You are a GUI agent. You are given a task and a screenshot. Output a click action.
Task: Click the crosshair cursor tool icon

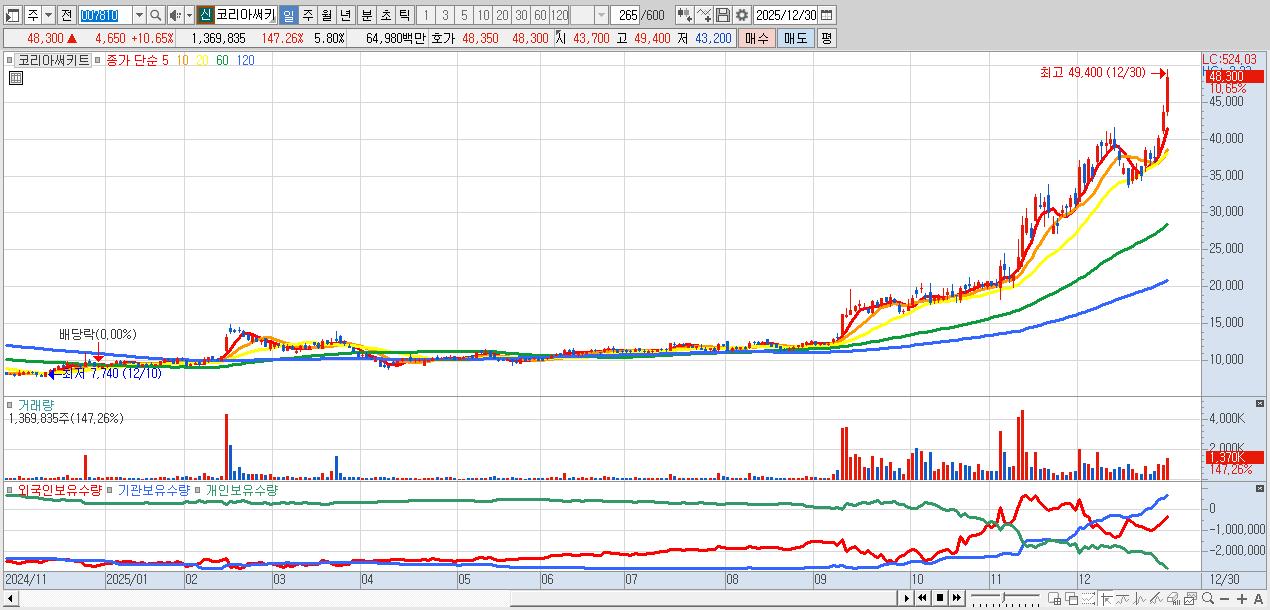1108,598
